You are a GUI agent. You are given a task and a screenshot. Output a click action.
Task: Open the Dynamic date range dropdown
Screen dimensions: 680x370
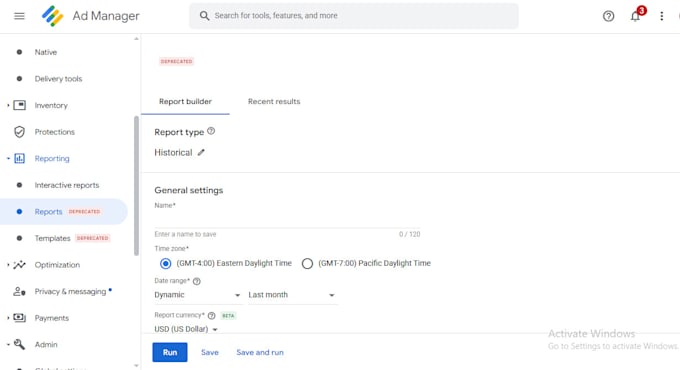(197, 295)
